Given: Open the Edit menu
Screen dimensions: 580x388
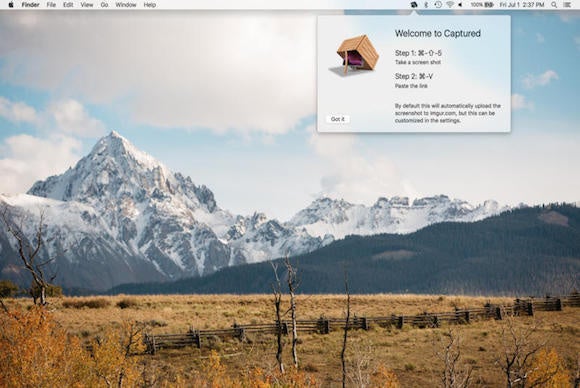Looking at the screenshot, I should [68, 5].
